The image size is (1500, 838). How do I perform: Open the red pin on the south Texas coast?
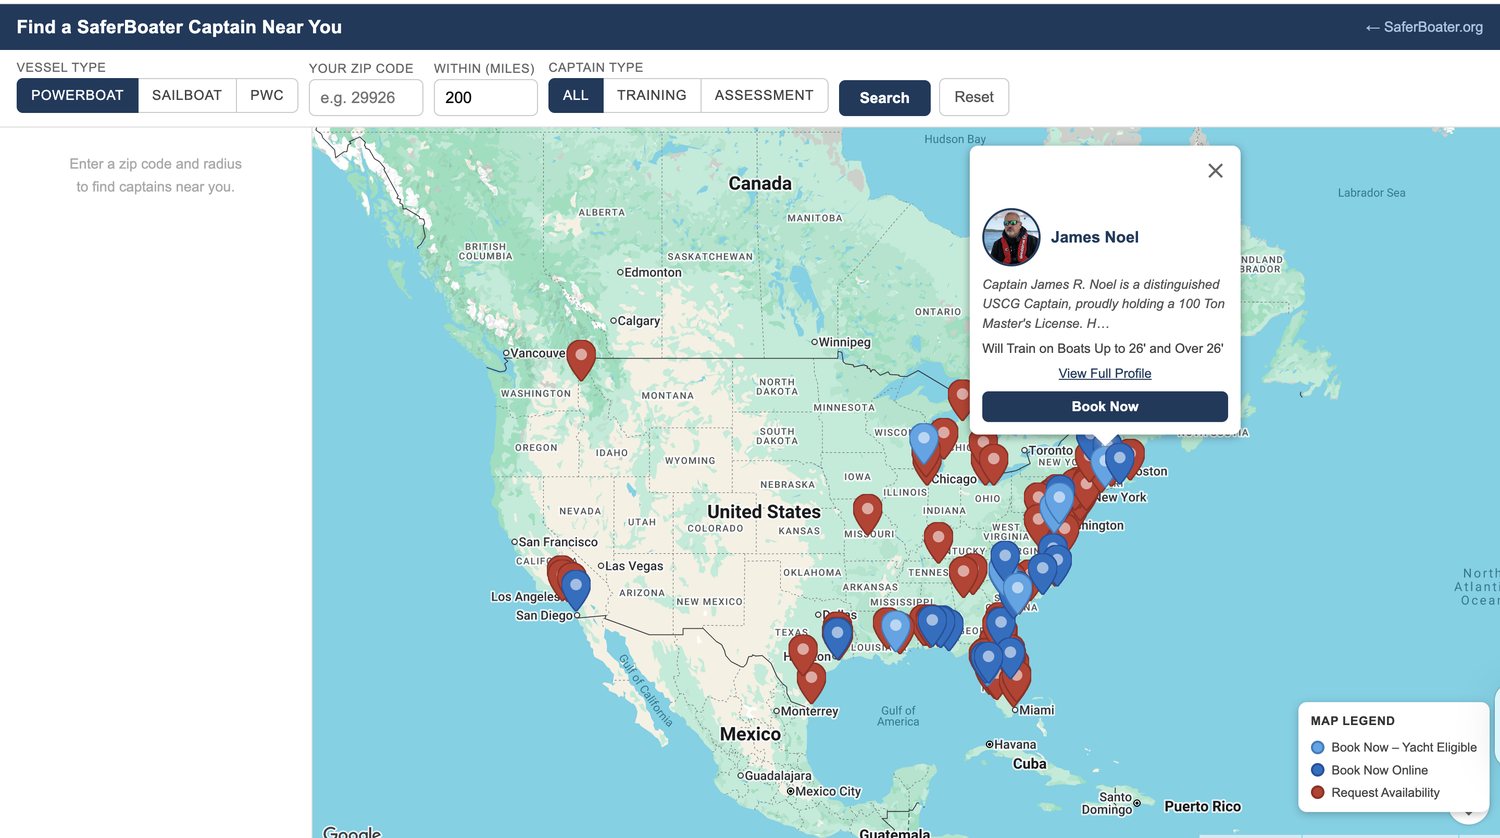[x=811, y=683]
